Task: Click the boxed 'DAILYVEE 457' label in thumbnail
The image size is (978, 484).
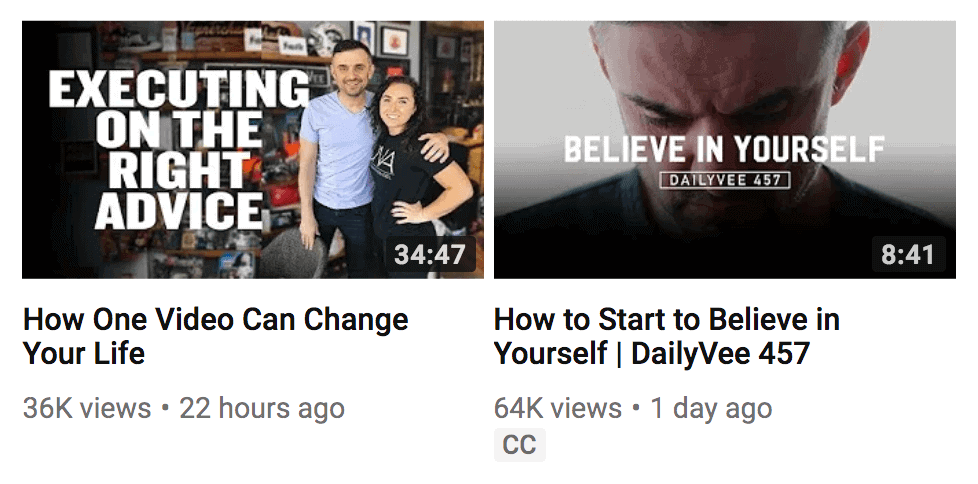Action: coord(725,180)
